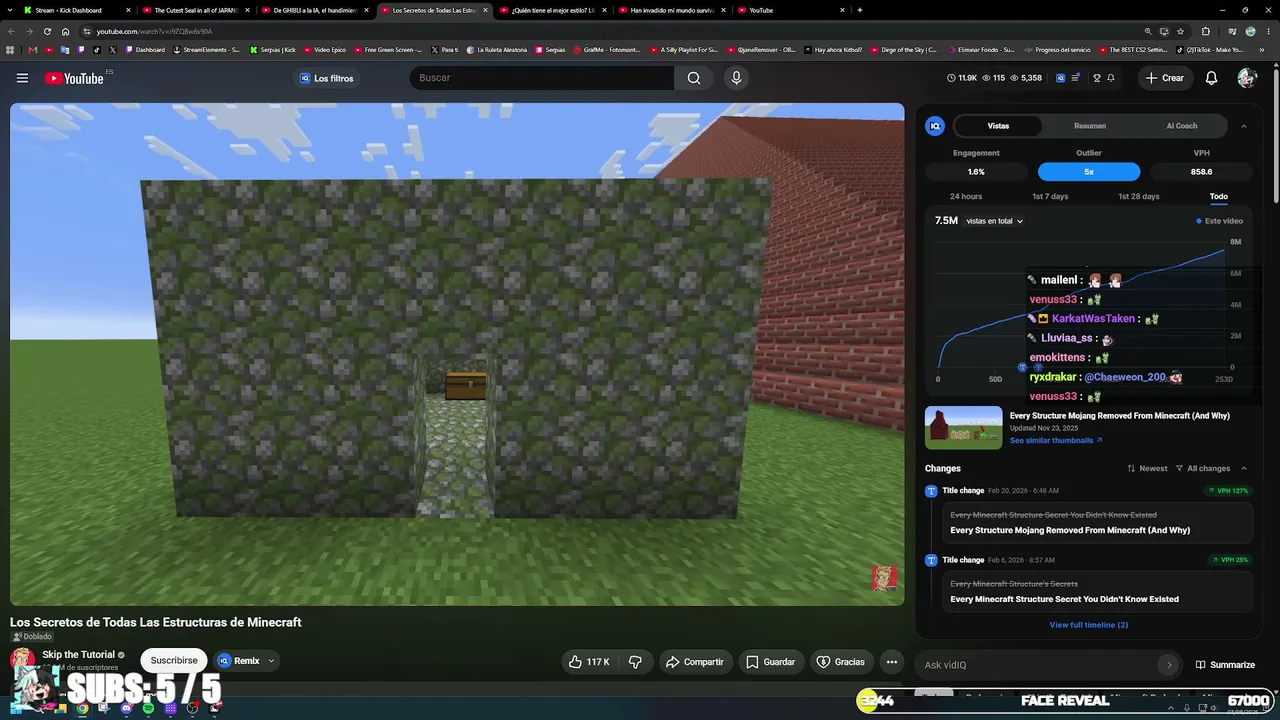The width and height of the screenshot is (1280, 720).
Task: Select the Outlier 5x metric pill
Action: click(1089, 172)
